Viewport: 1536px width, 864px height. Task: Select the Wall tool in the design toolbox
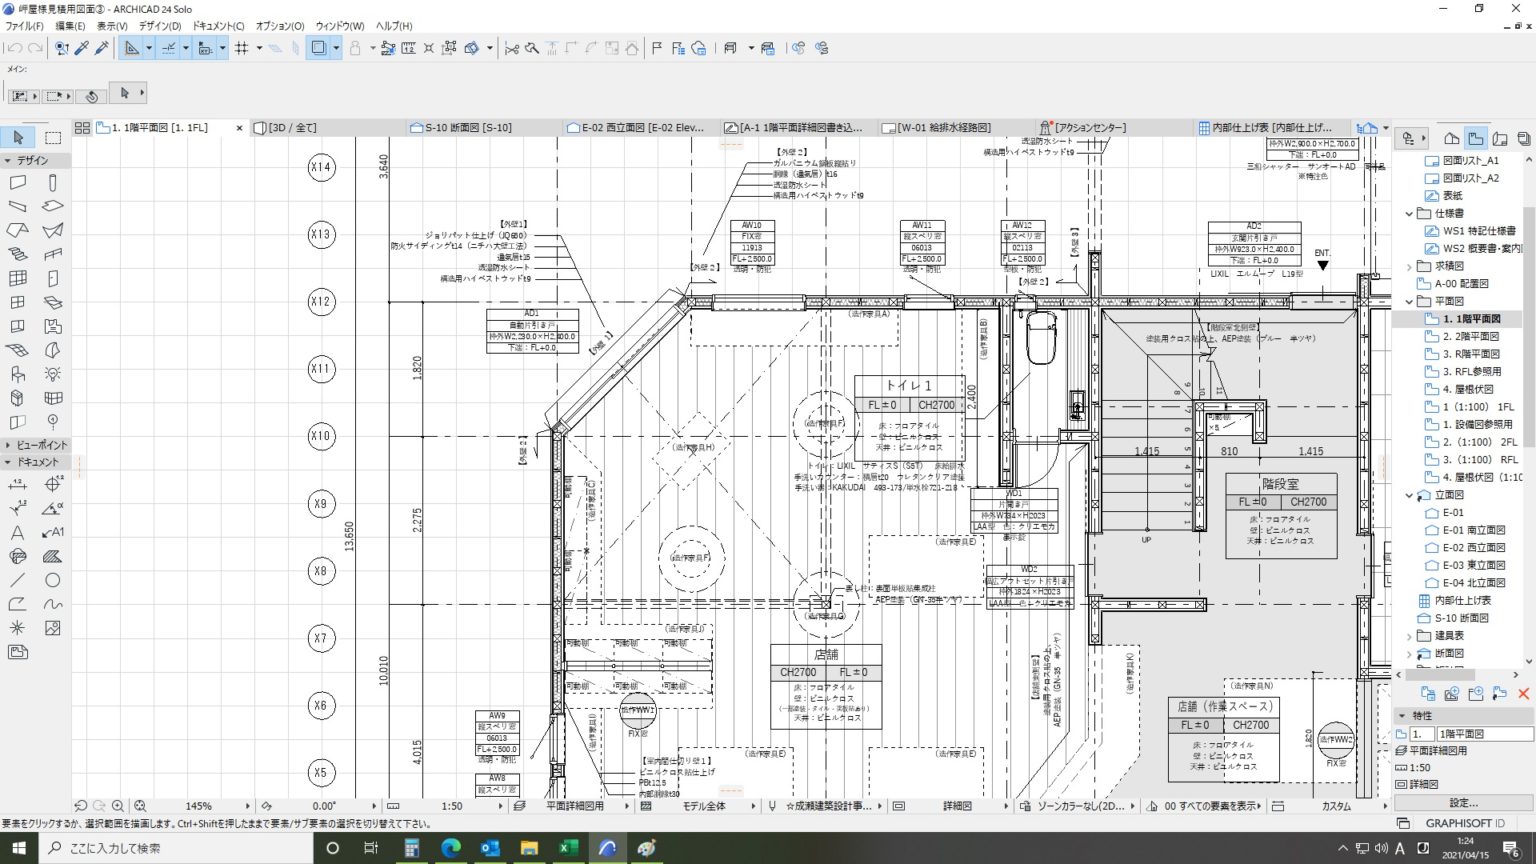pyautogui.click(x=18, y=182)
